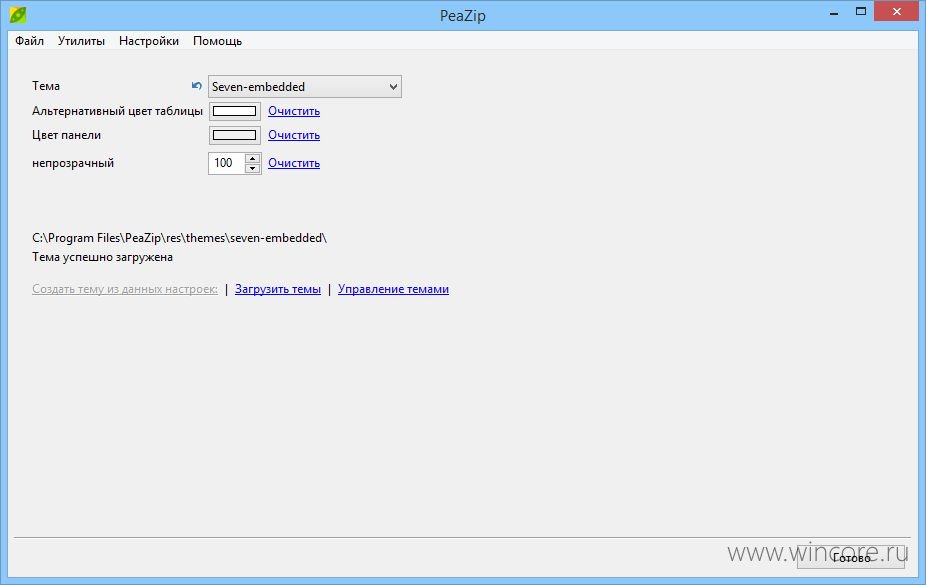The image size is (926, 585).
Task: Open the Управление темами link
Action: (393, 289)
